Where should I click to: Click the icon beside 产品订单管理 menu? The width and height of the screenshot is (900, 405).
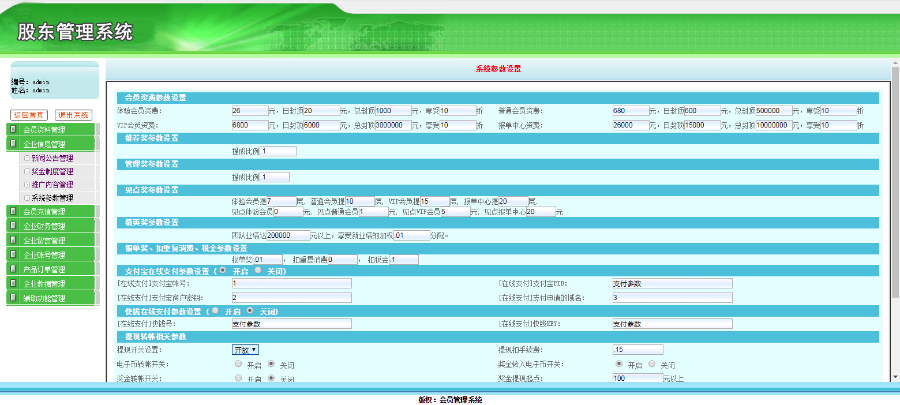13,269
